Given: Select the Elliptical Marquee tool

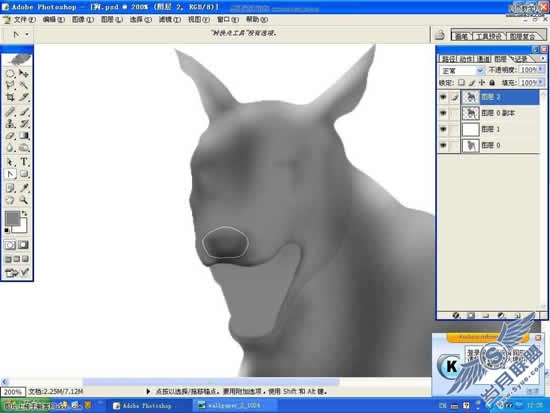Looking at the screenshot, I should 10,73.
